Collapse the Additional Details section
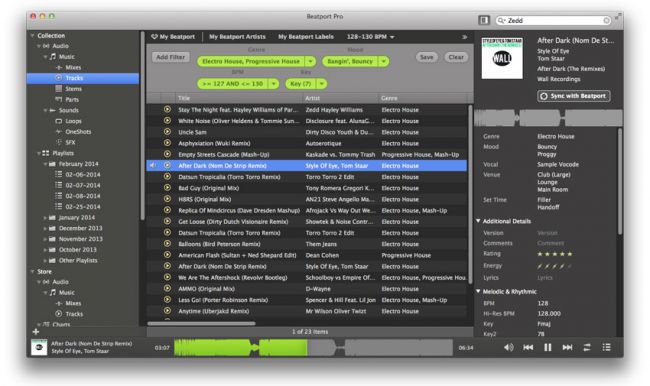 (x=478, y=221)
